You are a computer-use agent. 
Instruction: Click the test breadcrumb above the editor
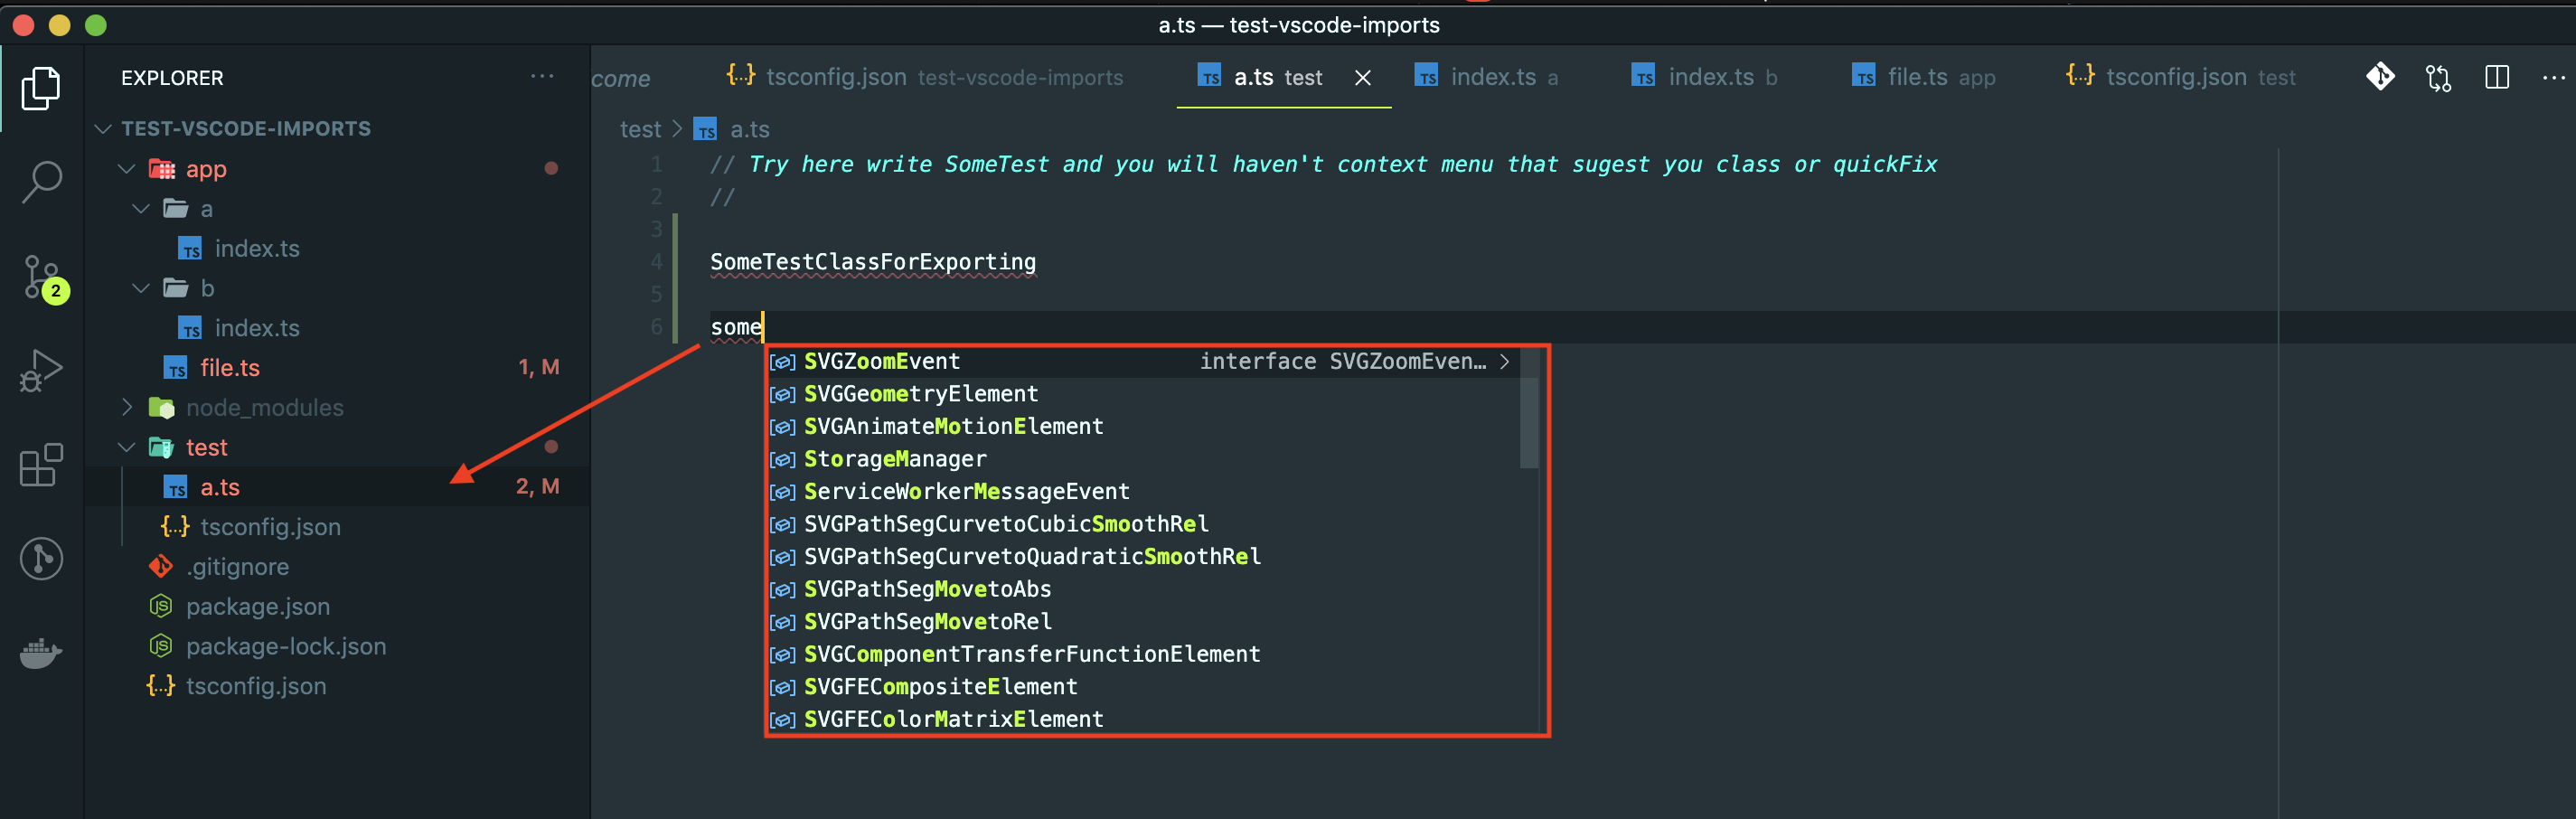pos(640,129)
